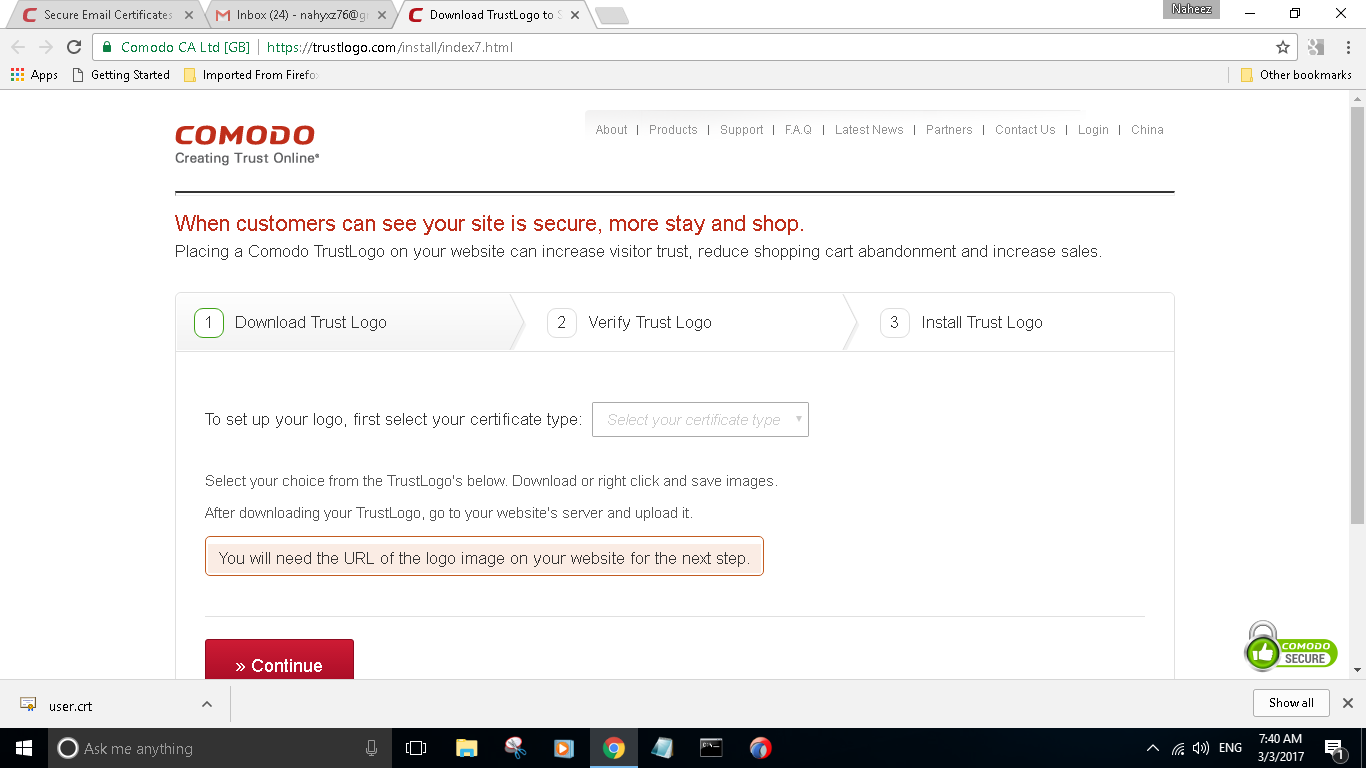Click the Naheez profile button
The image size is (1366, 768).
[1191, 9]
